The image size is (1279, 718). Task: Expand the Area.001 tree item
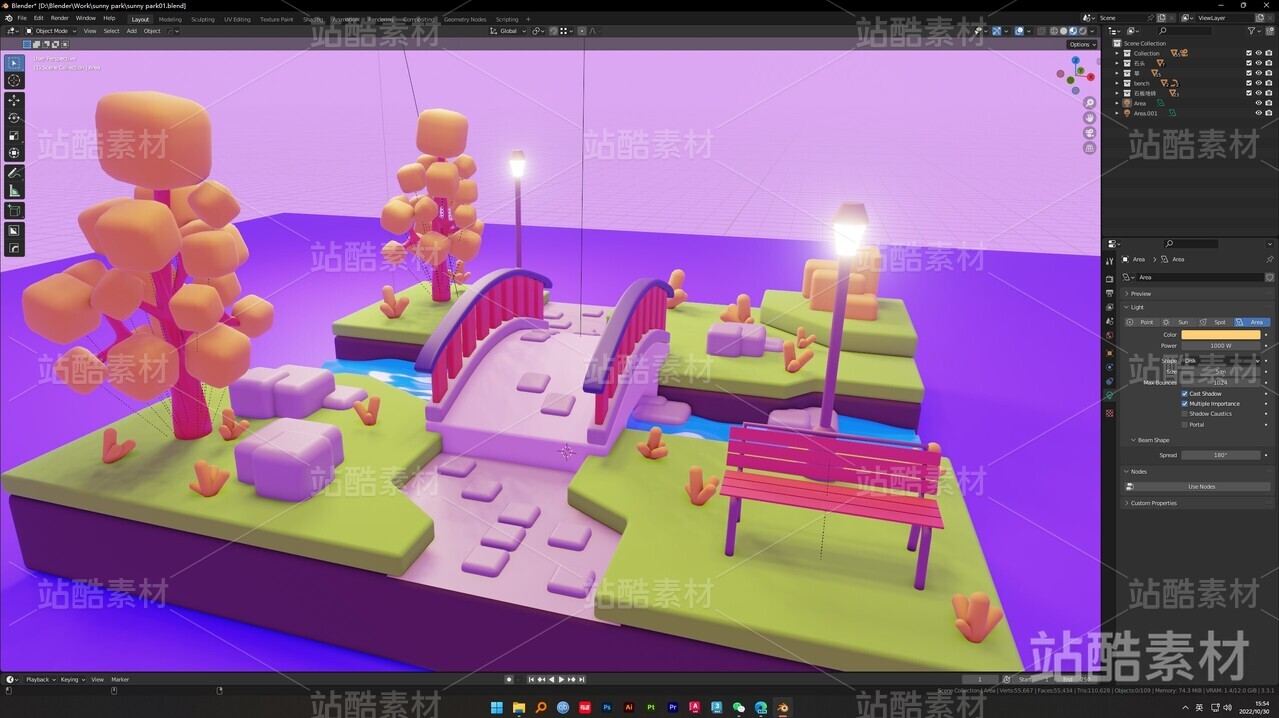(1118, 113)
